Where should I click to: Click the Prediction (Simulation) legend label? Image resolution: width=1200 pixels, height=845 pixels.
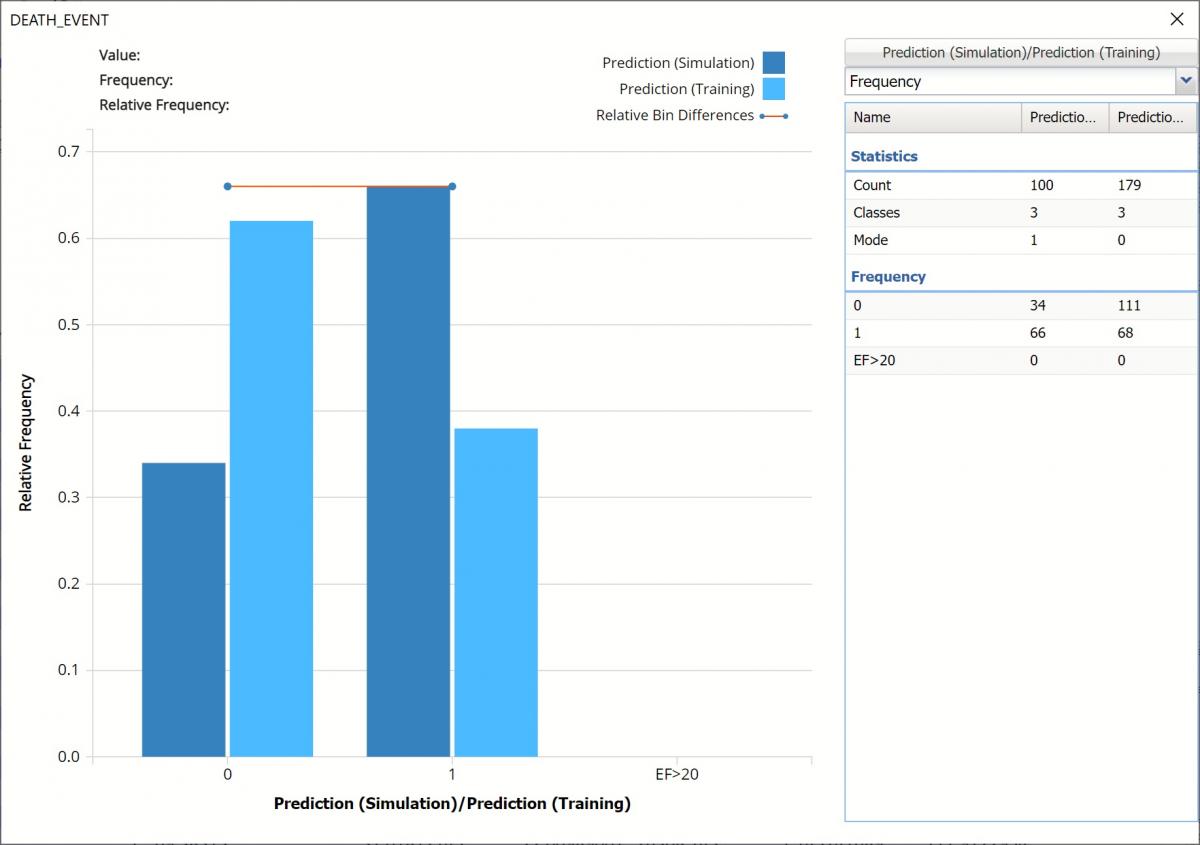[678, 63]
